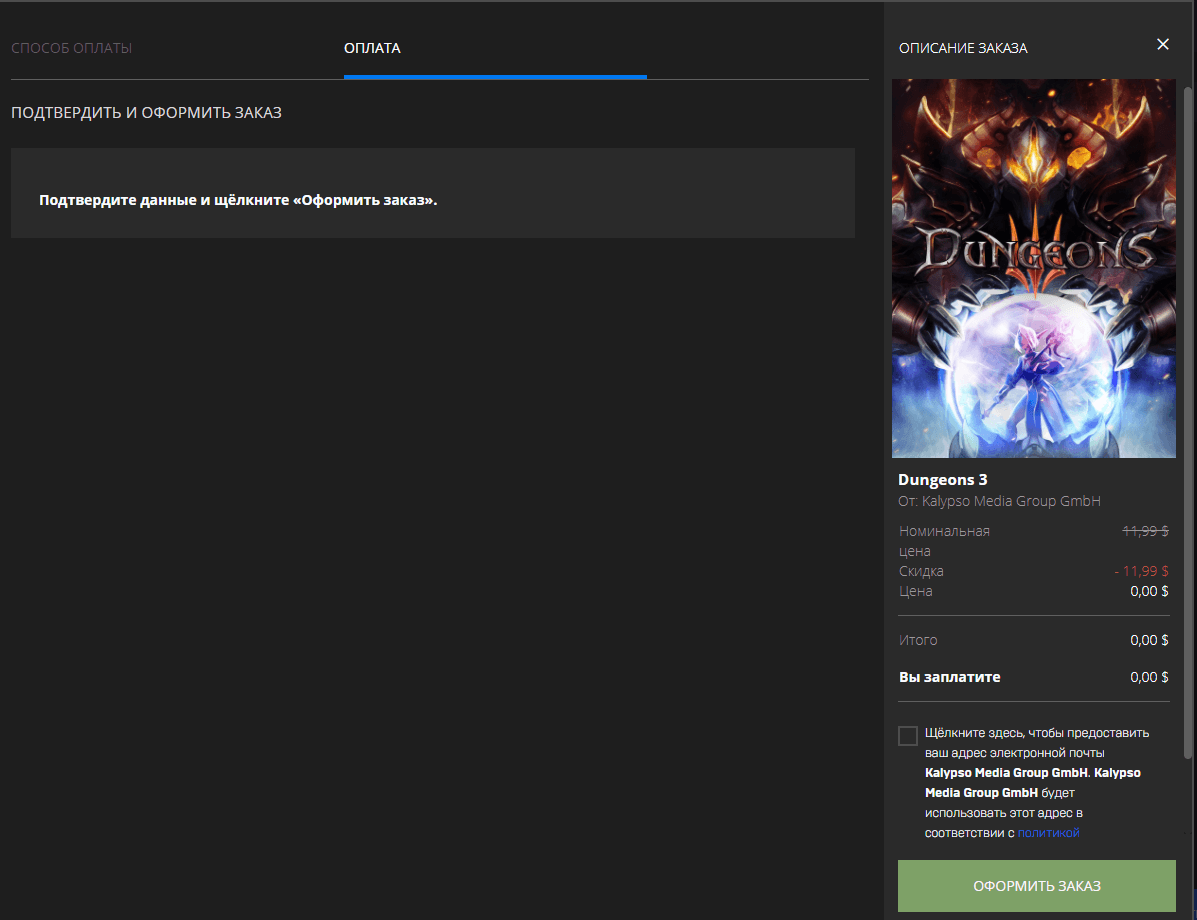
Task: Click the ОФОРМИТЬ ЗАКАЗ button
Action: click(1037, 885)
